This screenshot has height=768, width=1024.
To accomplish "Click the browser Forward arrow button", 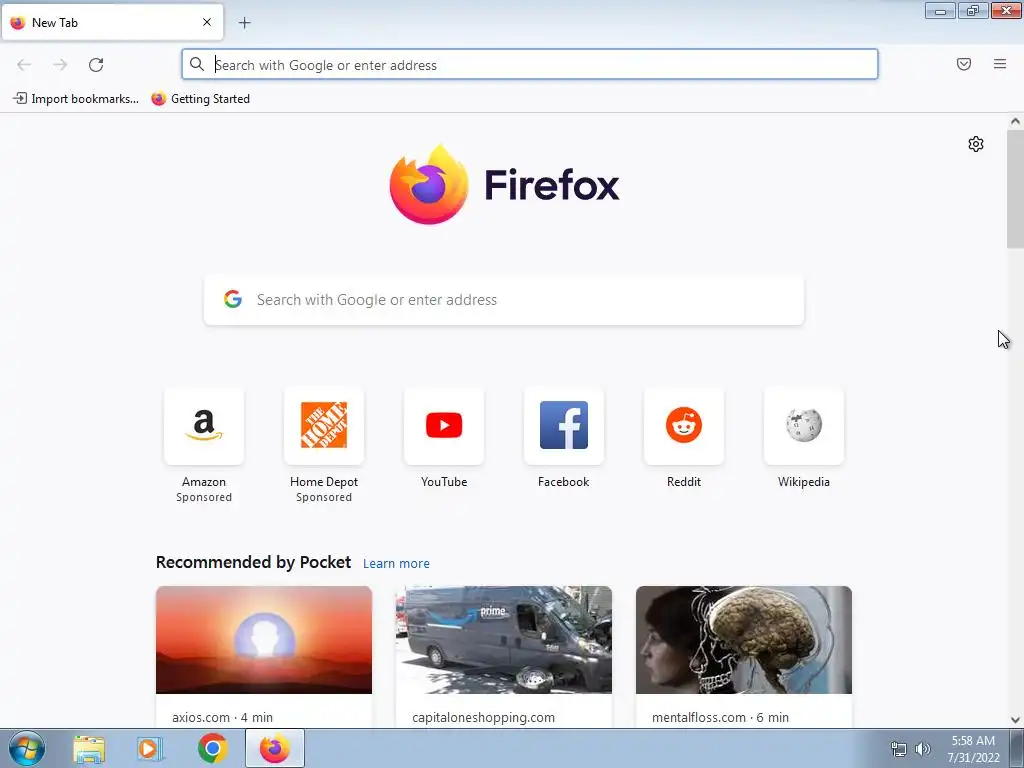I will [x=60, y=65].
